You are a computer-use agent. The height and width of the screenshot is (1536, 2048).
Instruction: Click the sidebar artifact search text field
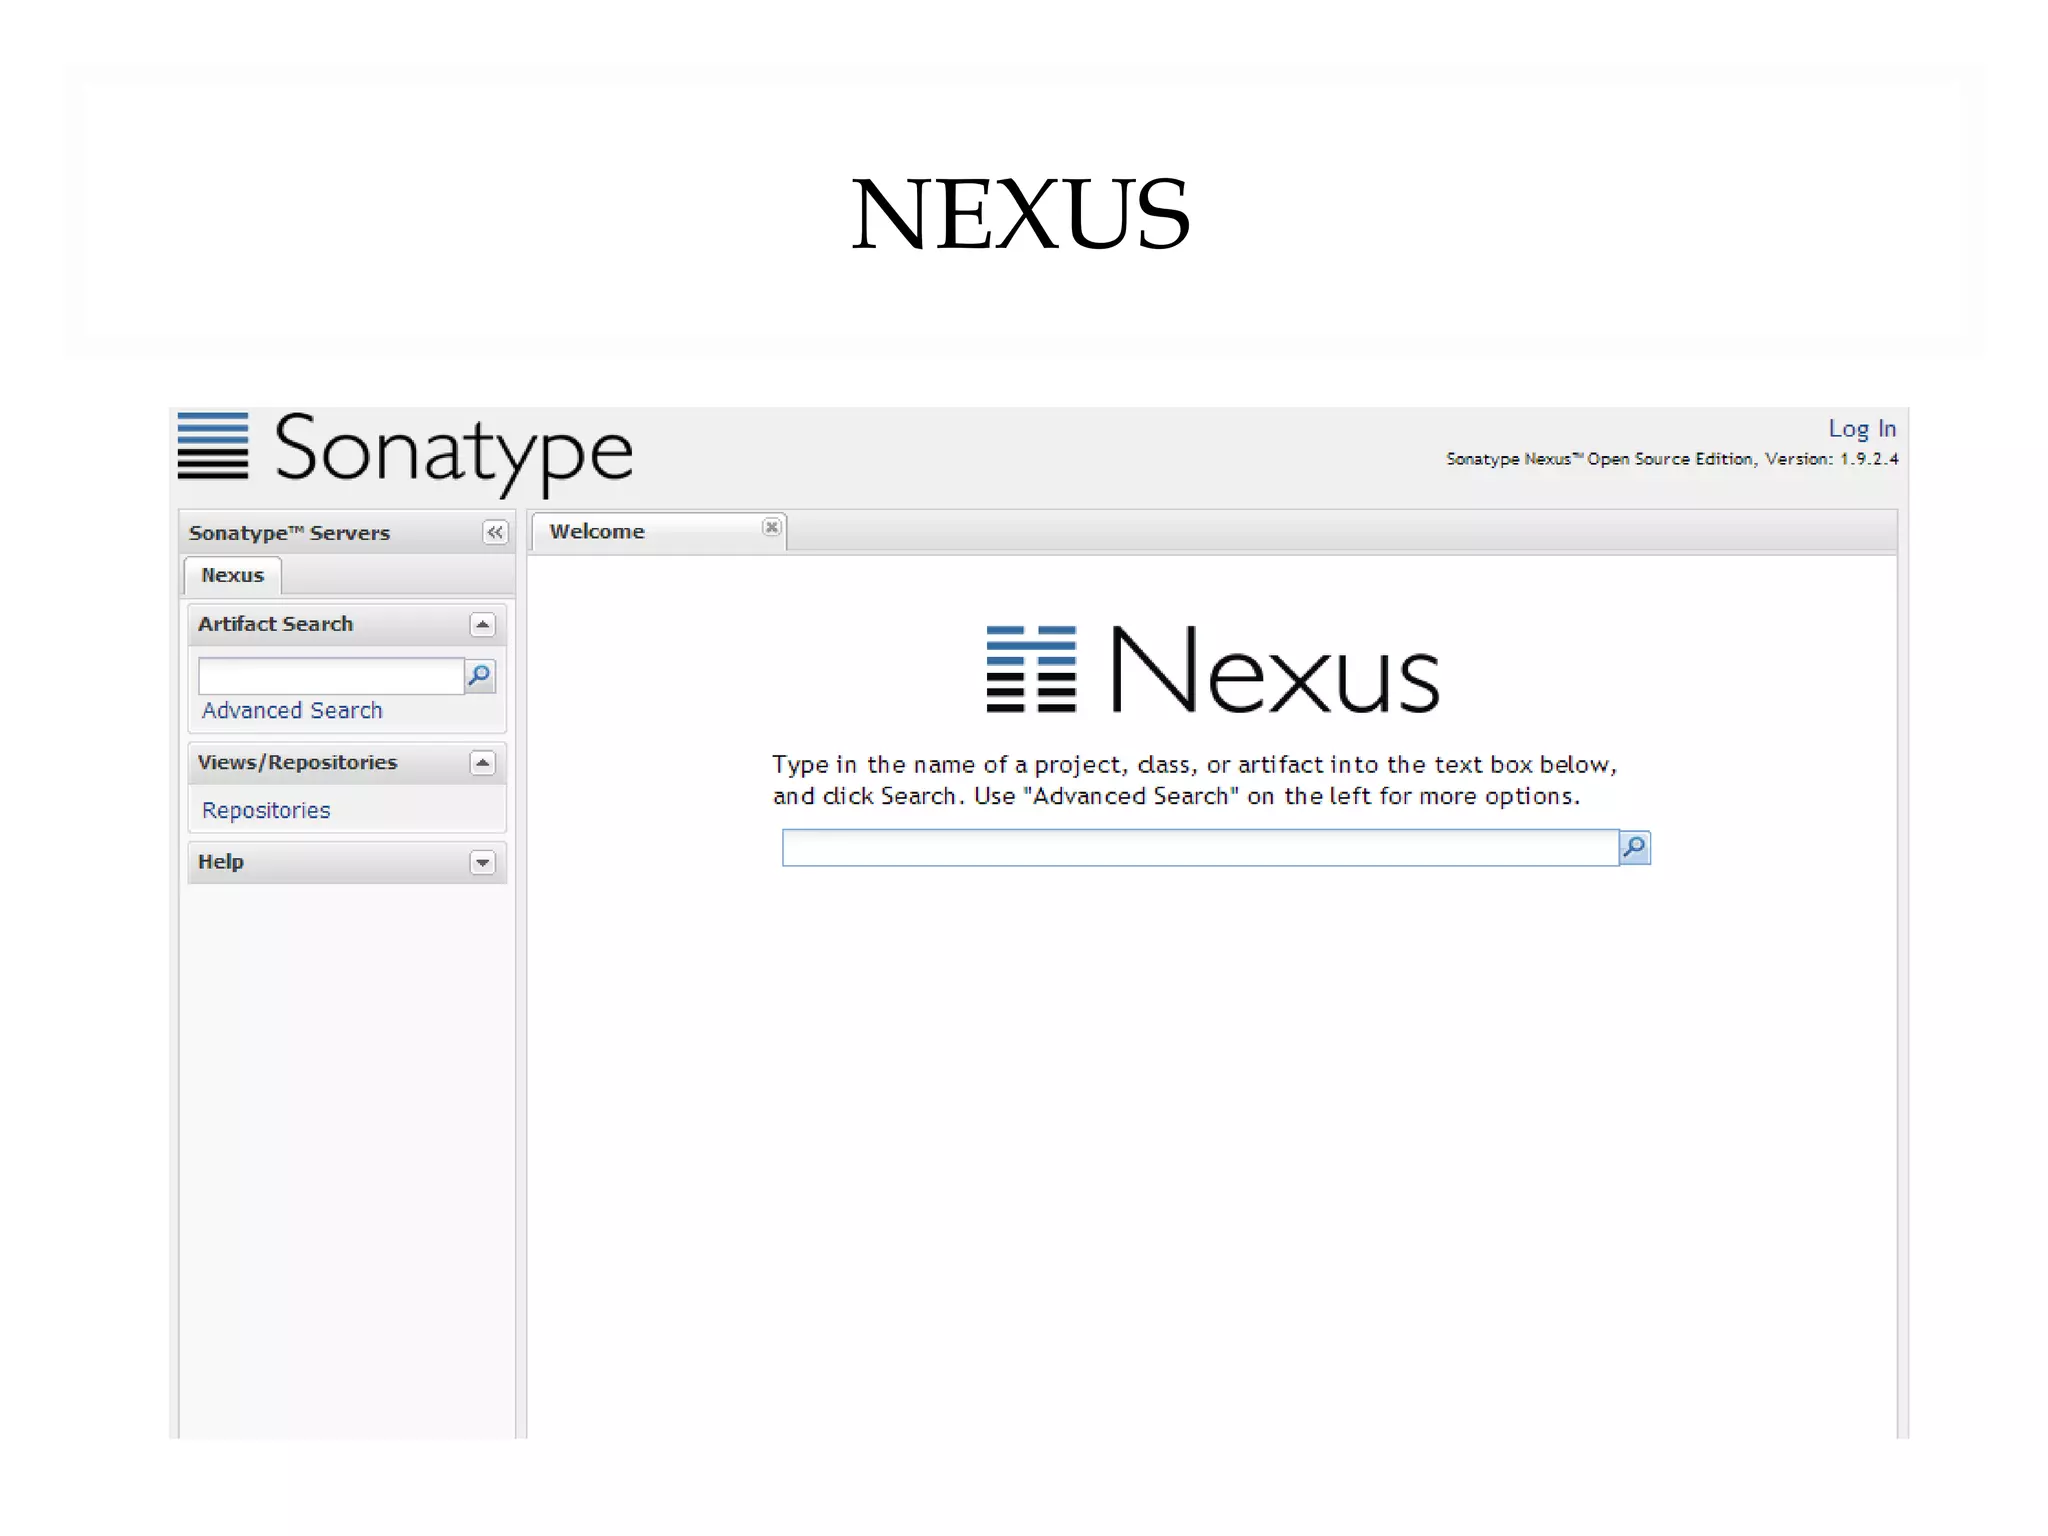pos(331,676)
